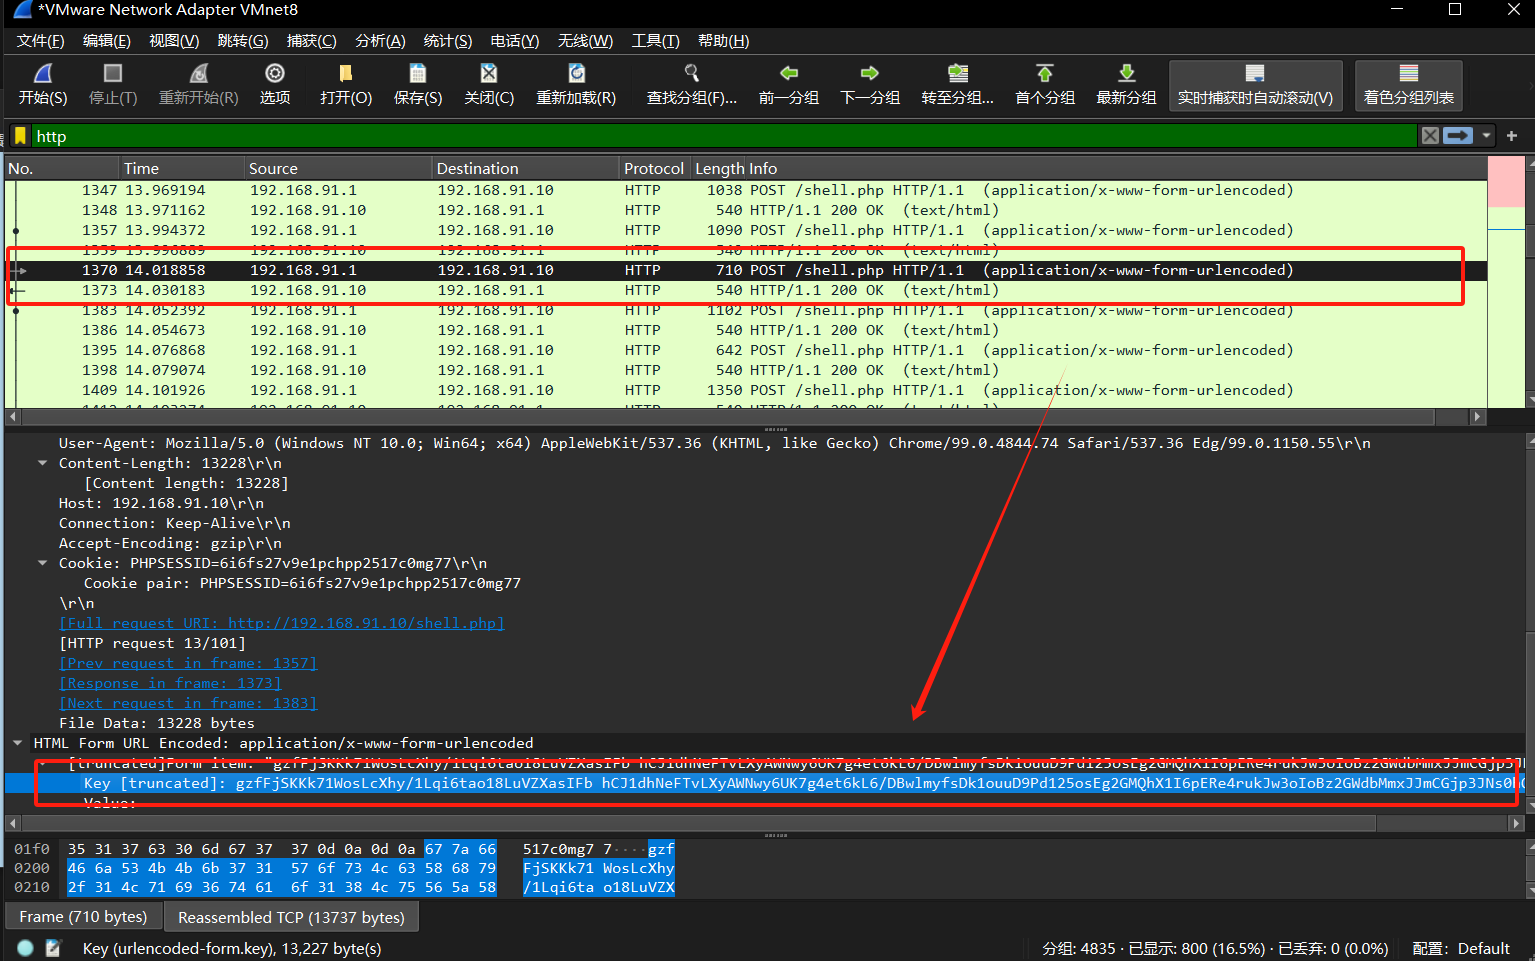Sort by the Protocol column header
The width and height of the screenshot is (1535, 961).
(x=654, y=168)
